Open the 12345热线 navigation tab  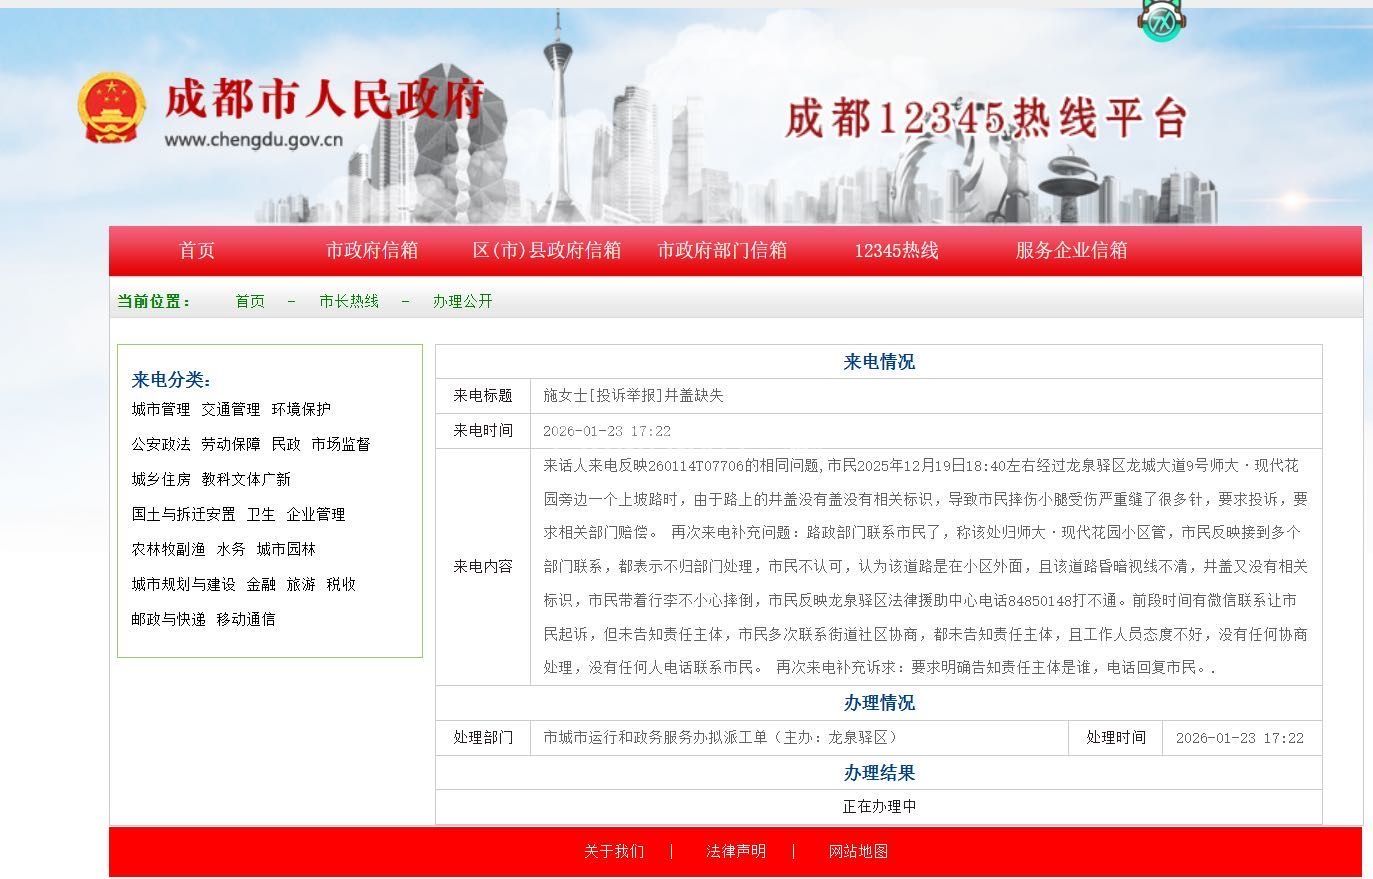coord(895,251)
